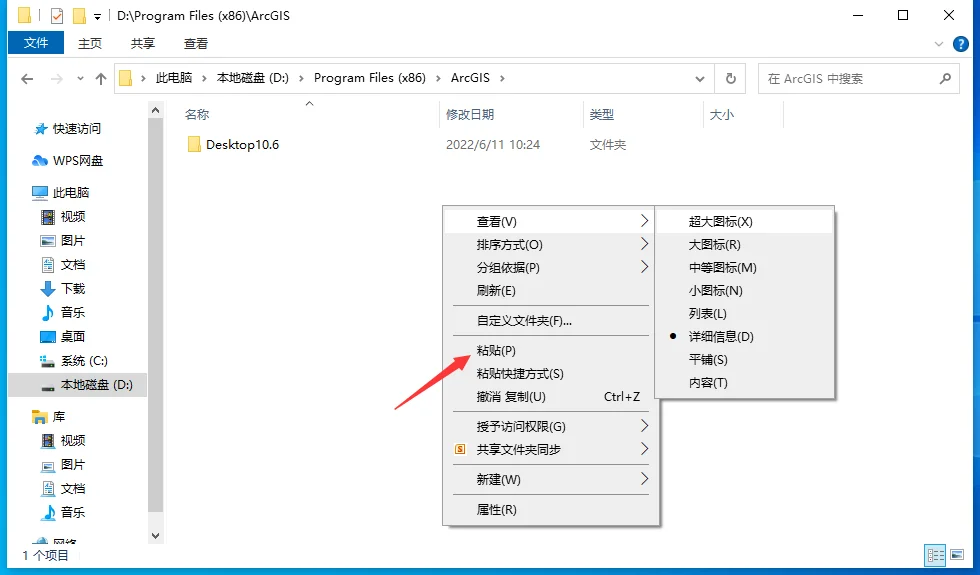Select the Desktop10.6 folder
Viewport: 980px width, 575px height.
(233, 145)
